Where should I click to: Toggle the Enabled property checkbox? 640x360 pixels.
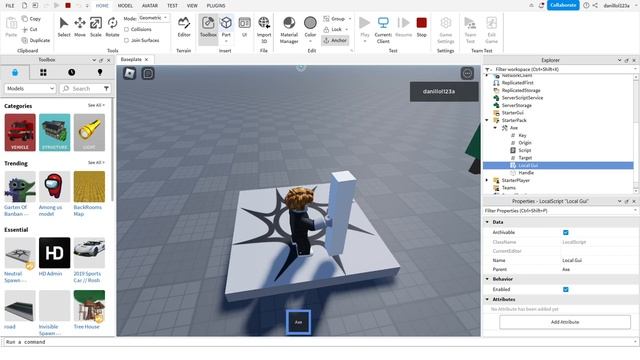pos(566,289)
